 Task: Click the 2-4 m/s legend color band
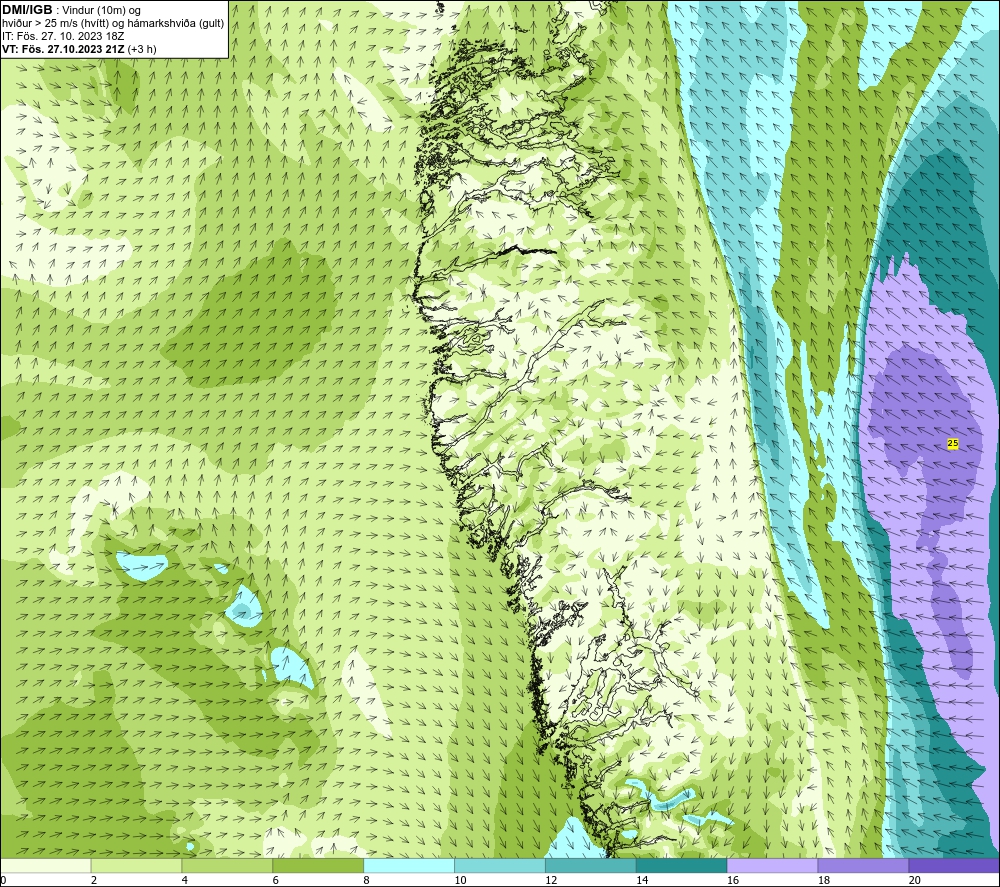(x=136, y=865)
